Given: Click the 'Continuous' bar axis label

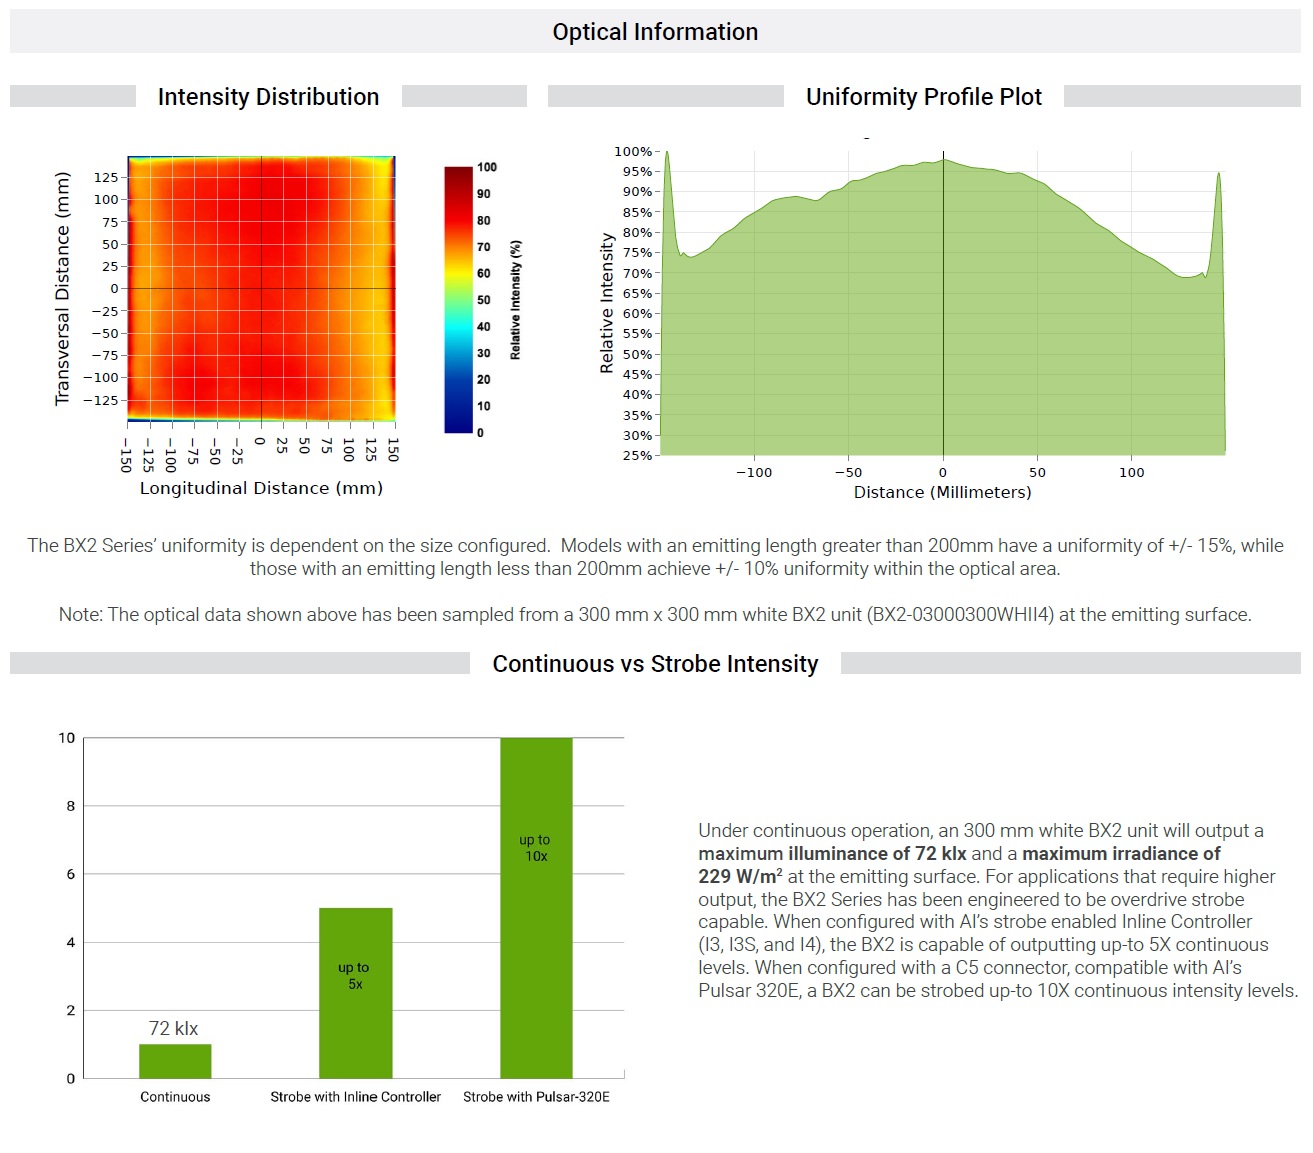Looking at the screenshot, I should pyautogui.click(x=175, y=1097).
